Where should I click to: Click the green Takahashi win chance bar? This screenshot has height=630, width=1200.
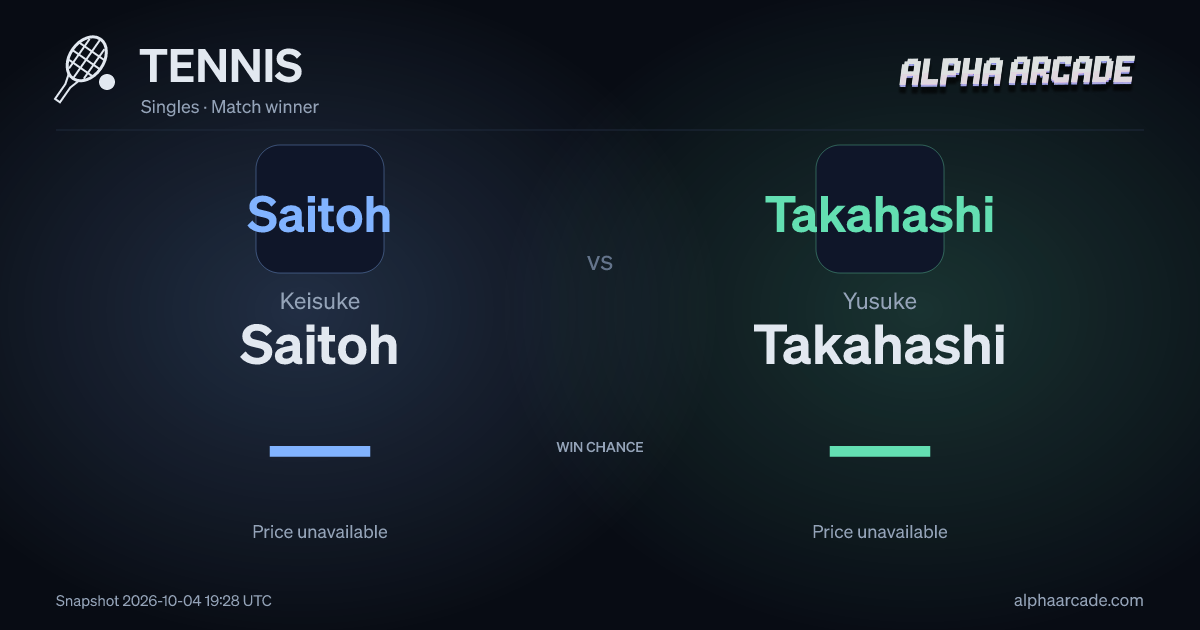pos(880,451)
